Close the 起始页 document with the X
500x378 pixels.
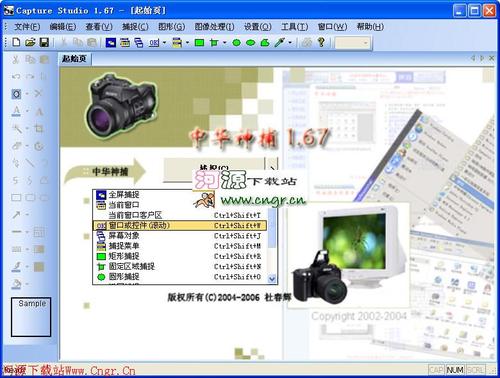pos(491,58)
